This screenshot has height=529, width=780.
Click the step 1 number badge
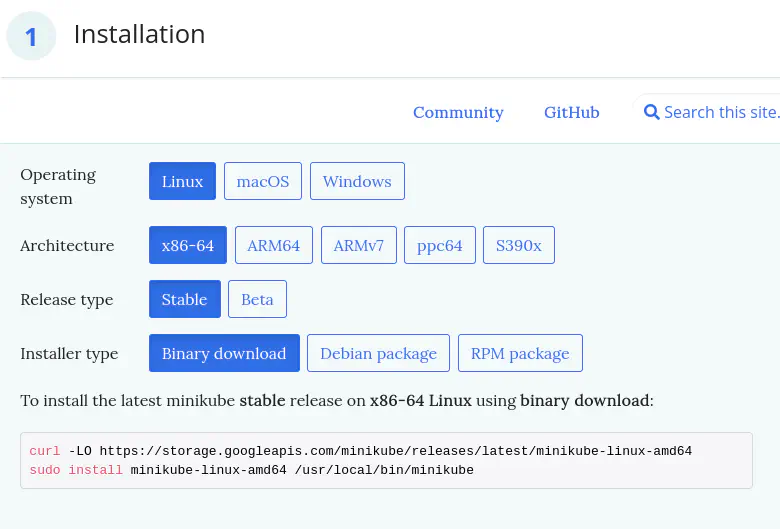tap(31, 36)
